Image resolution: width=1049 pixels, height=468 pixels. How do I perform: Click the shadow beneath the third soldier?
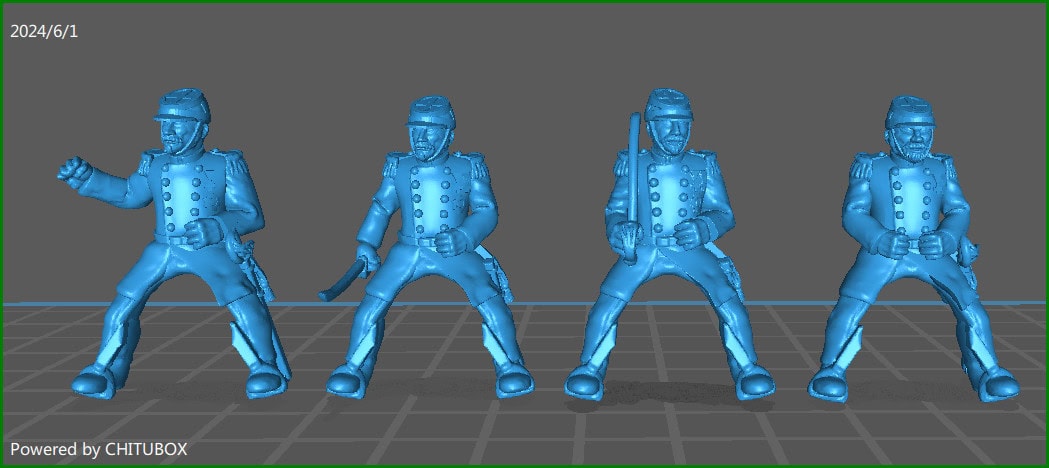(x=668, y=397)
